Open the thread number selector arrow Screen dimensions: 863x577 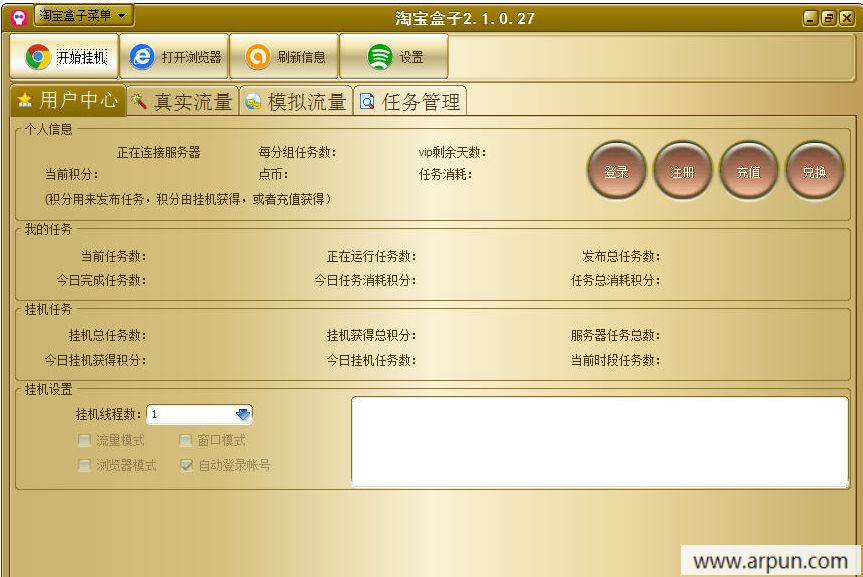tap(243, 413)
